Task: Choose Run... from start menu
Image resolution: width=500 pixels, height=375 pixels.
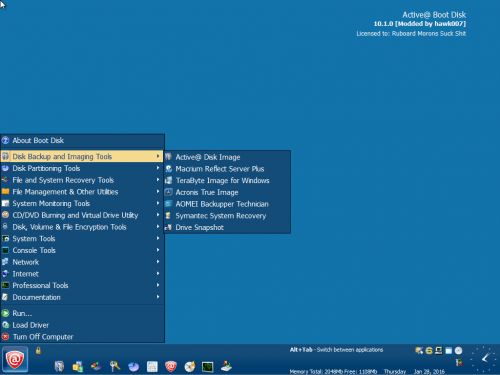Action: pos(82,313)
